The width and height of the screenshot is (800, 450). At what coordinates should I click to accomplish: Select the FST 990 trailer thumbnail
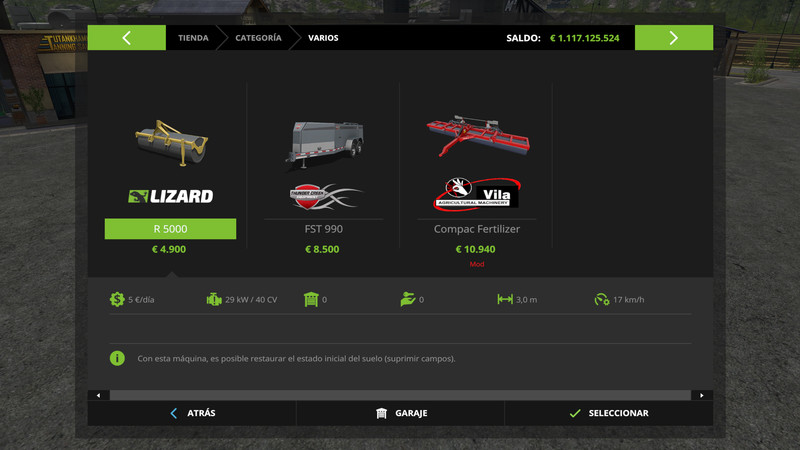coord(323,143)
